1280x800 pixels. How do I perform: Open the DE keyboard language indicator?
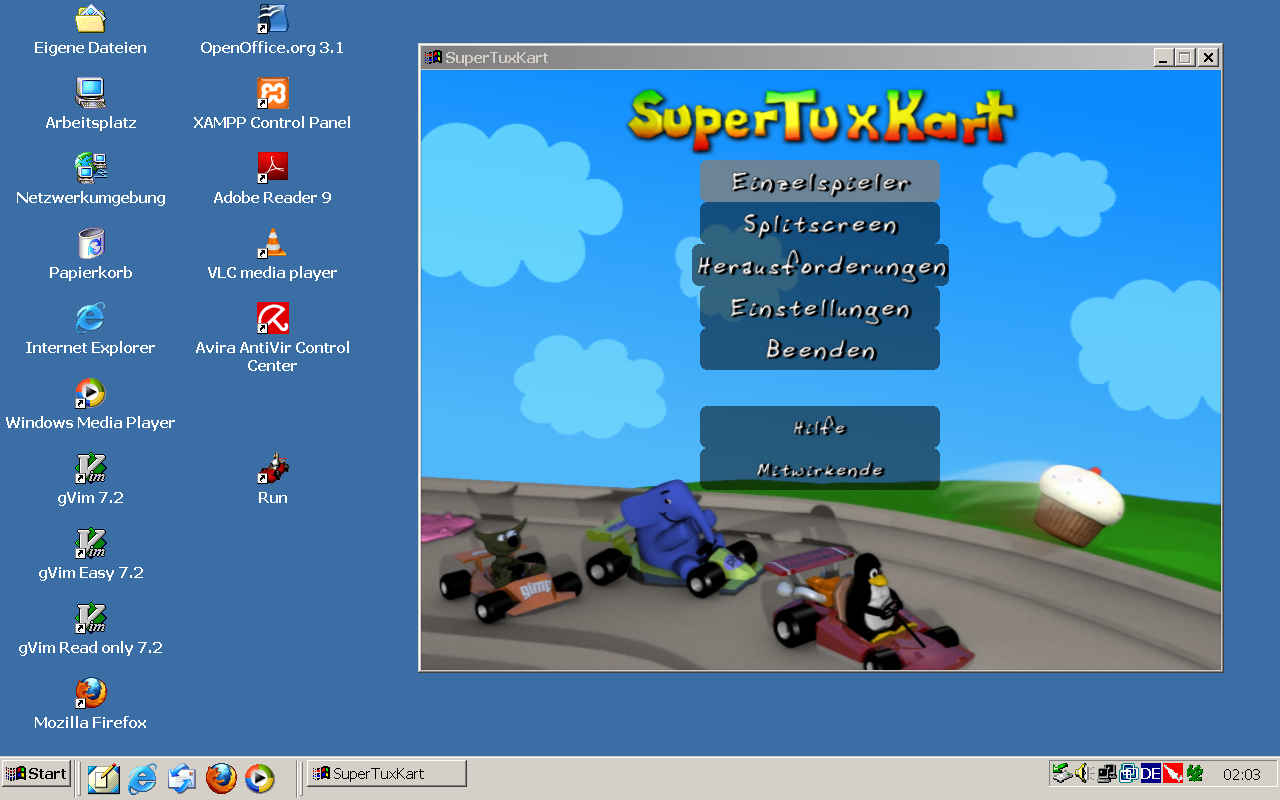point(1151,773)
